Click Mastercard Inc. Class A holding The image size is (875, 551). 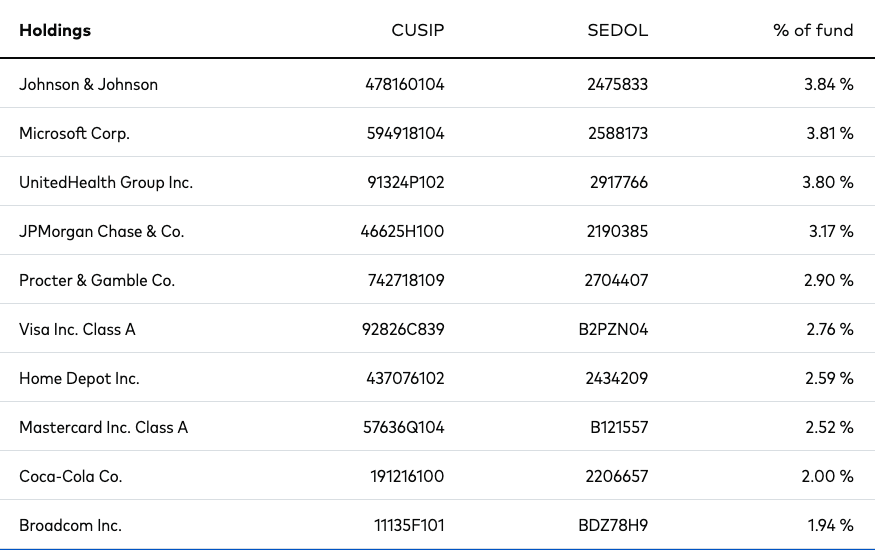pos(103,427)
